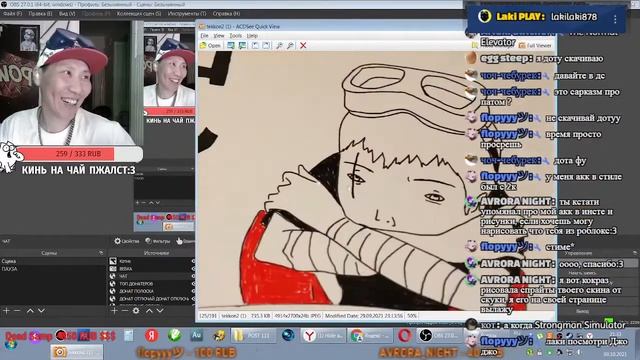The width and height of the screenshot is (640, 360).
Task: Select the ПАУЗА scene in OBS
Action: (x=53, y=269)
